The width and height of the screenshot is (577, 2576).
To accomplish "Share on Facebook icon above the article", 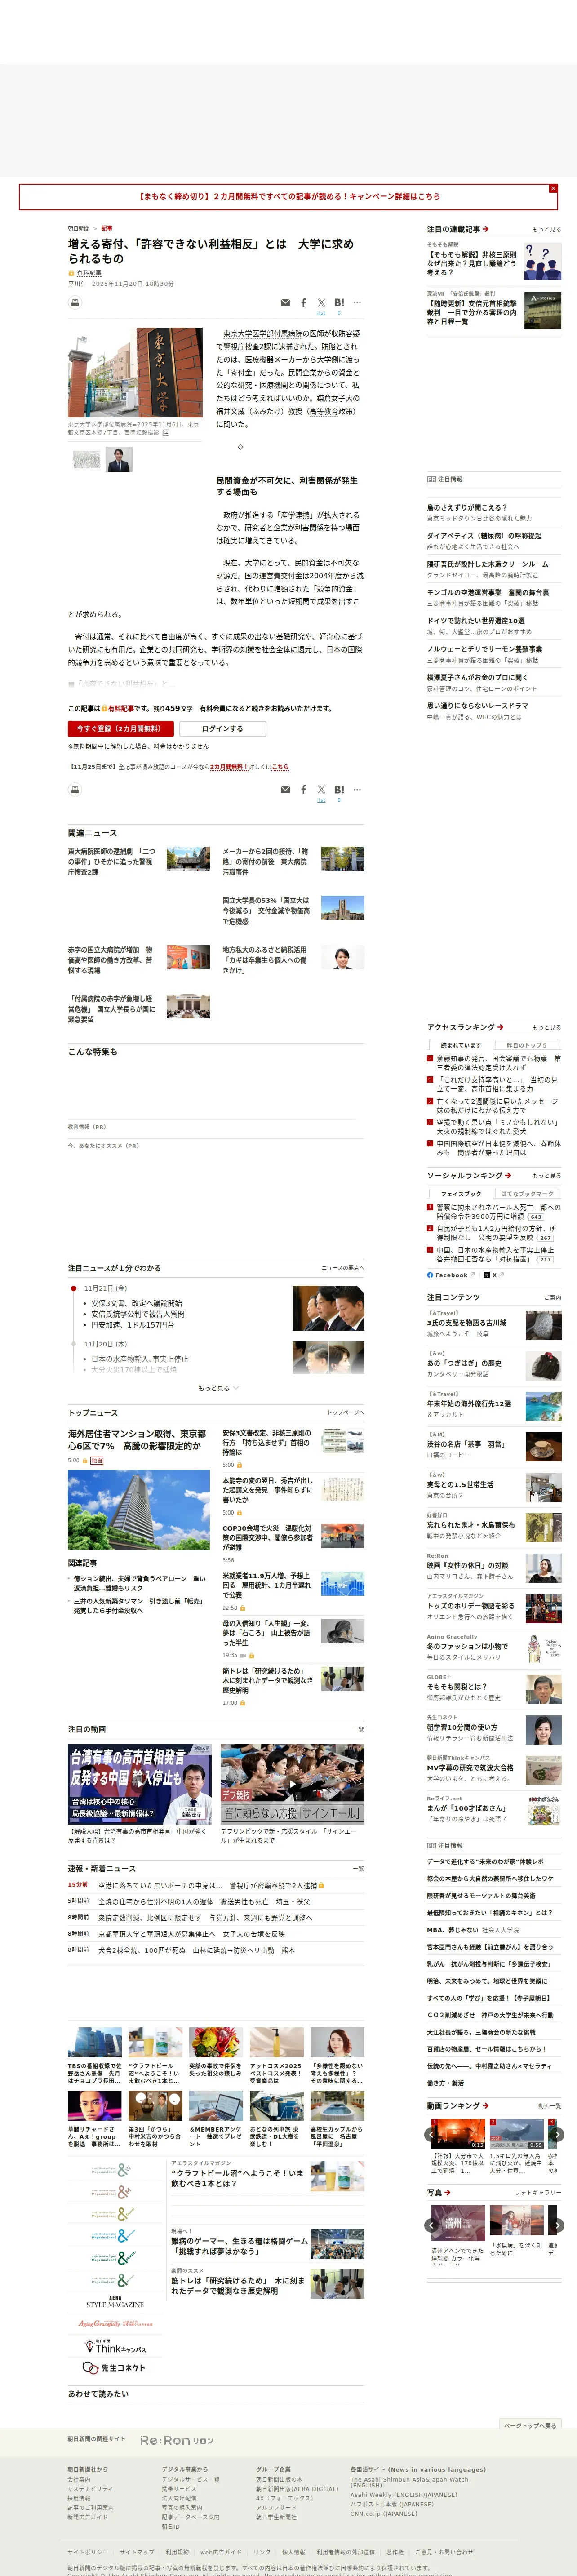I will click(304, 303).
